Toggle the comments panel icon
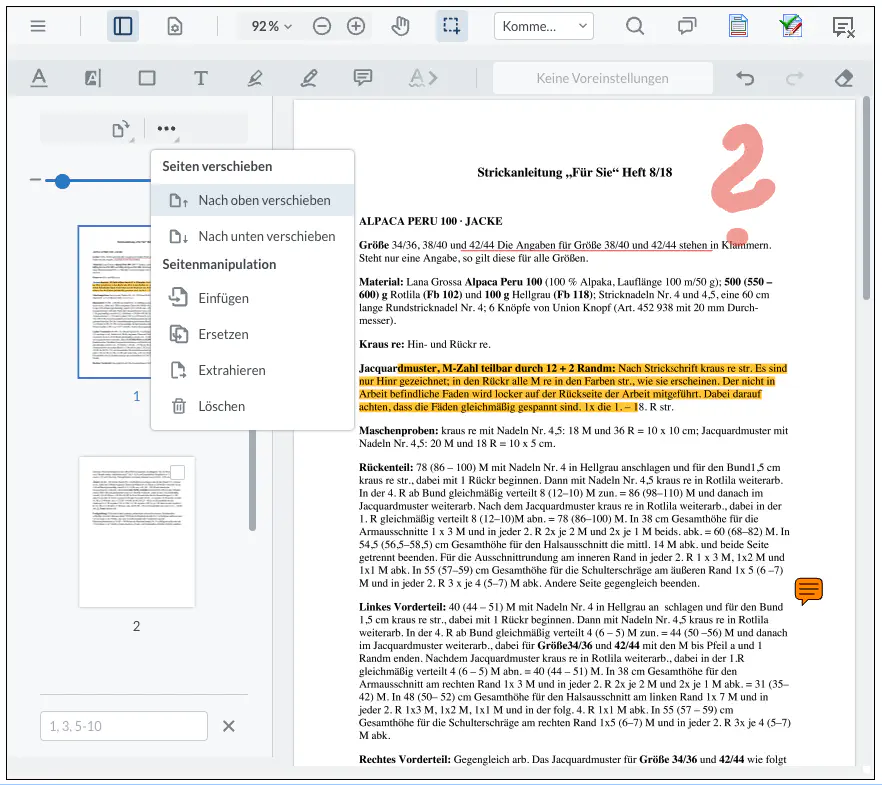Viewport: 882px width, 785px height. pyautogui.click(x=687, y=26)
